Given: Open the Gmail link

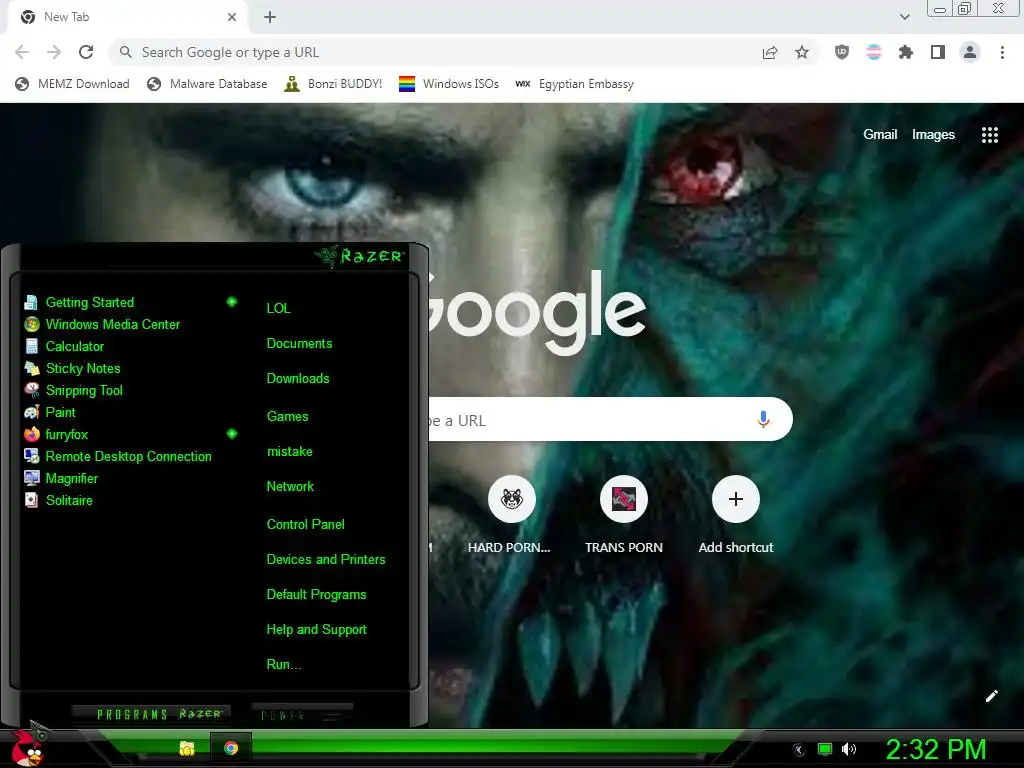Looking at the screenshot, I should 880,135.
